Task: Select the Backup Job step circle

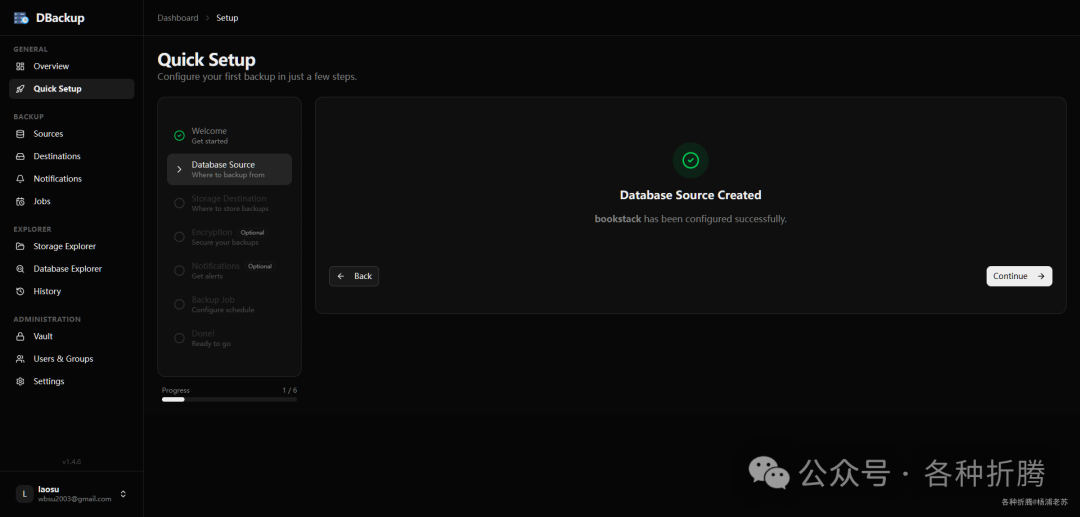Action: (179, 304)
